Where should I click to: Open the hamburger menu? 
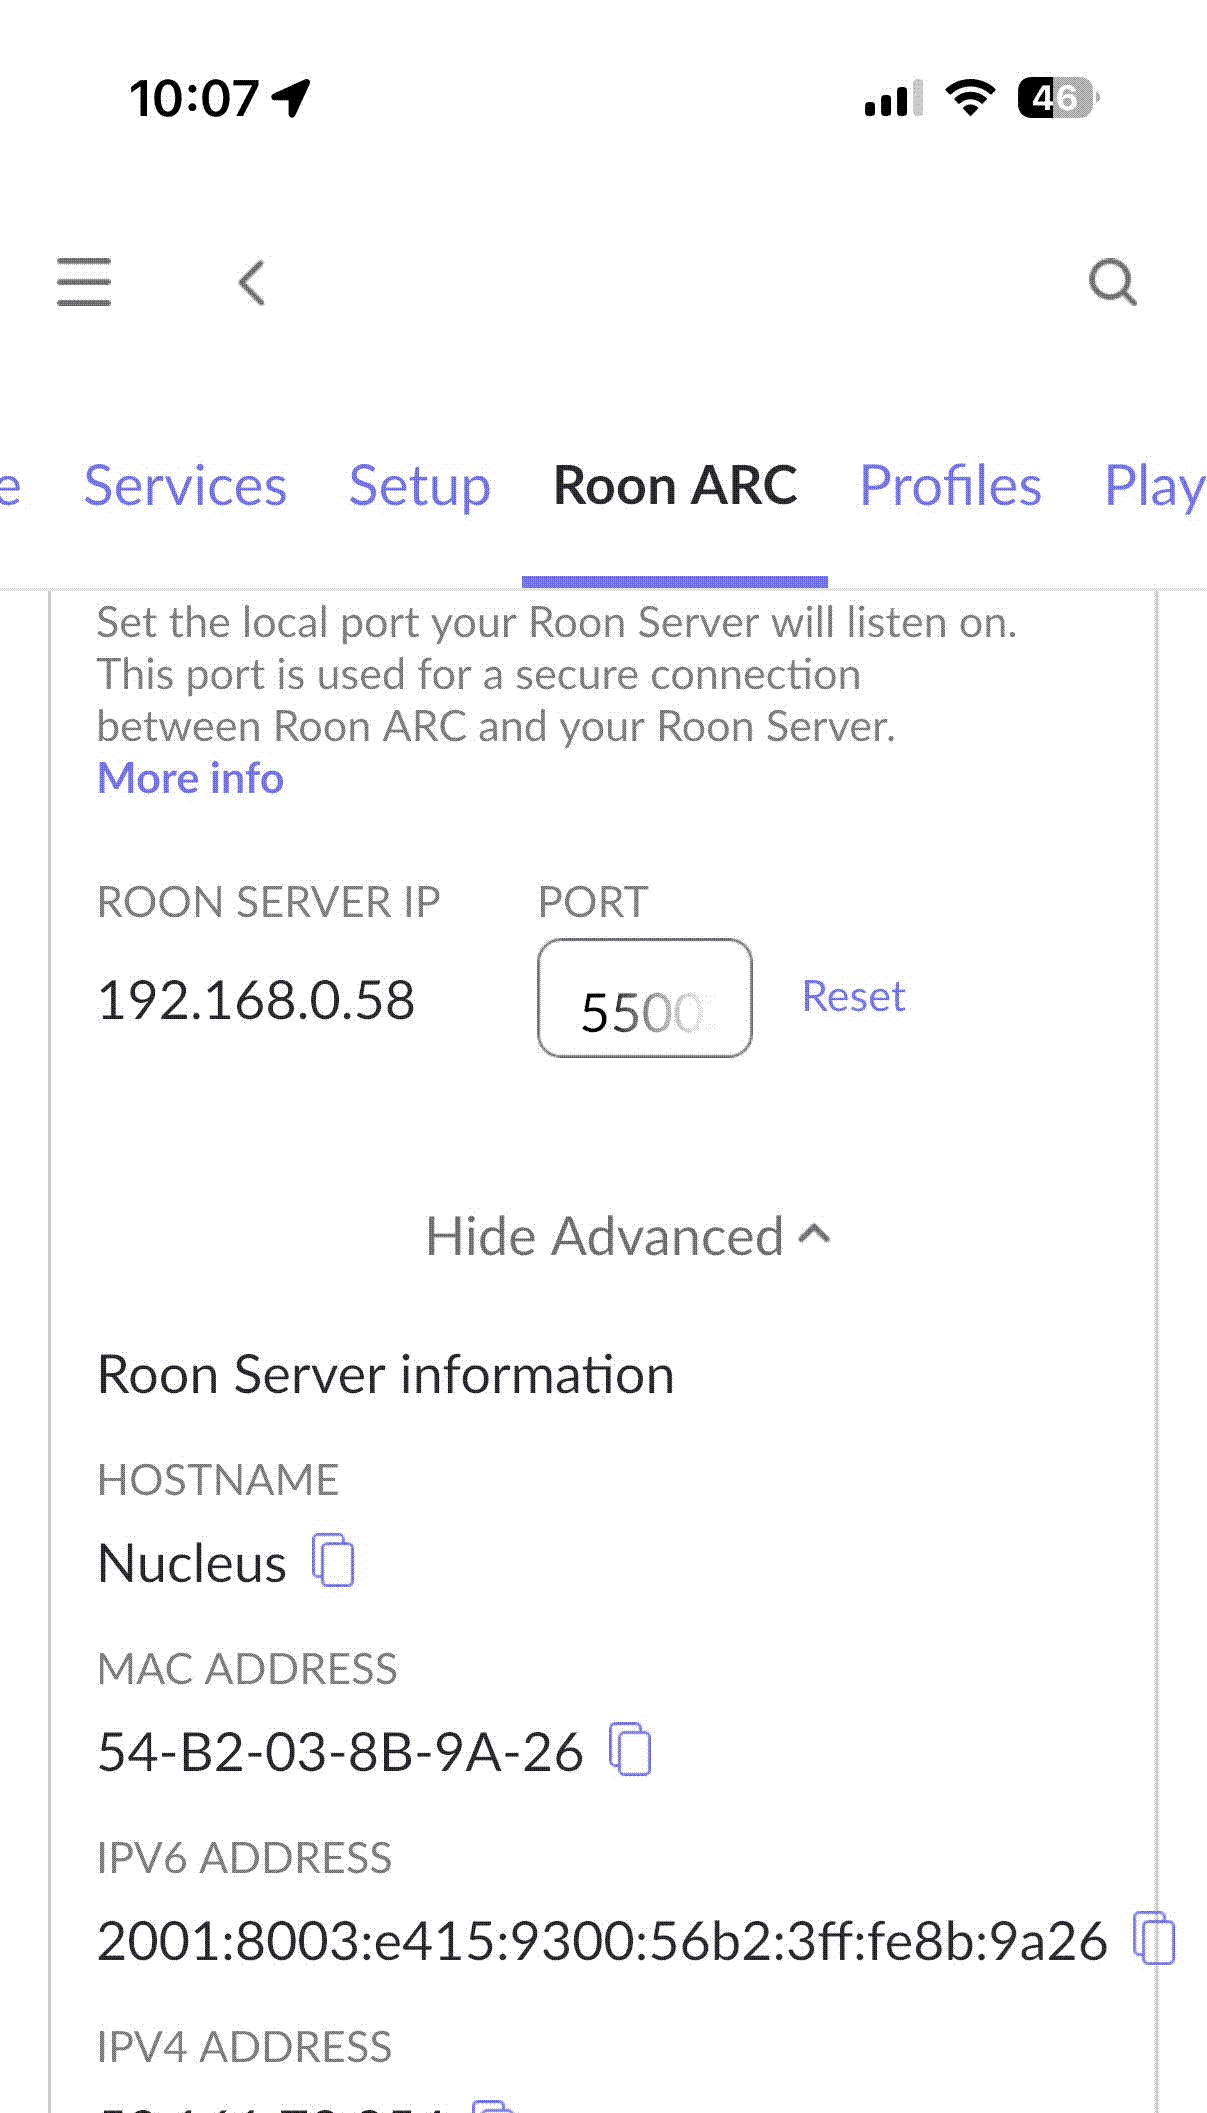click(84, 282)
